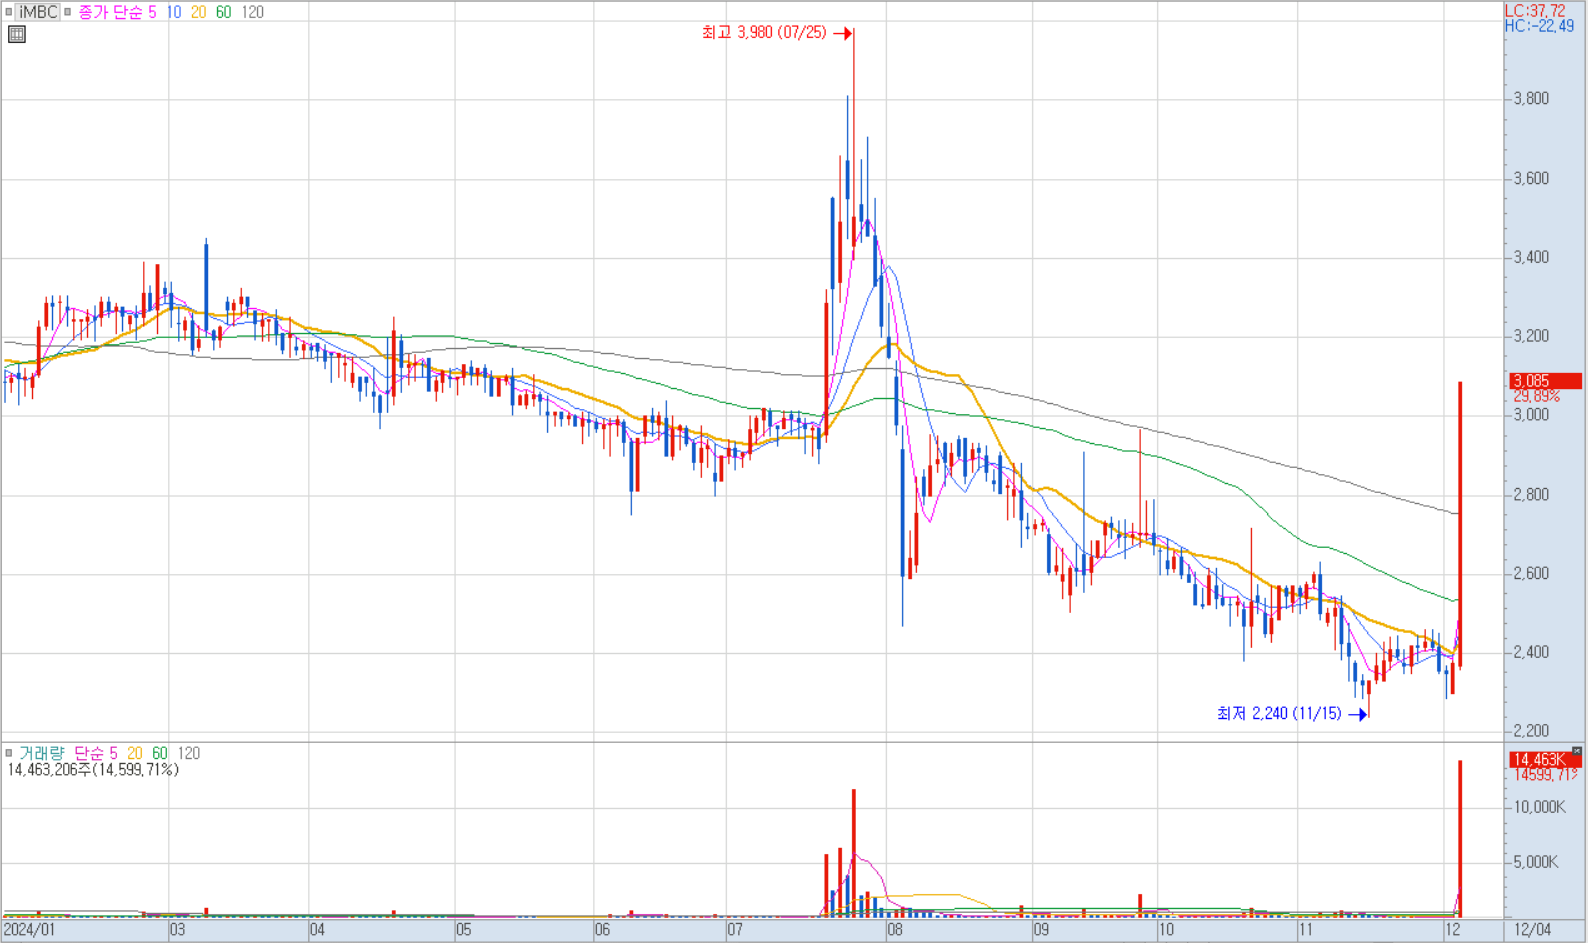Select the magenta 5 volume moving average
Screen dimensions: 1588x943
tap(113, 753)
